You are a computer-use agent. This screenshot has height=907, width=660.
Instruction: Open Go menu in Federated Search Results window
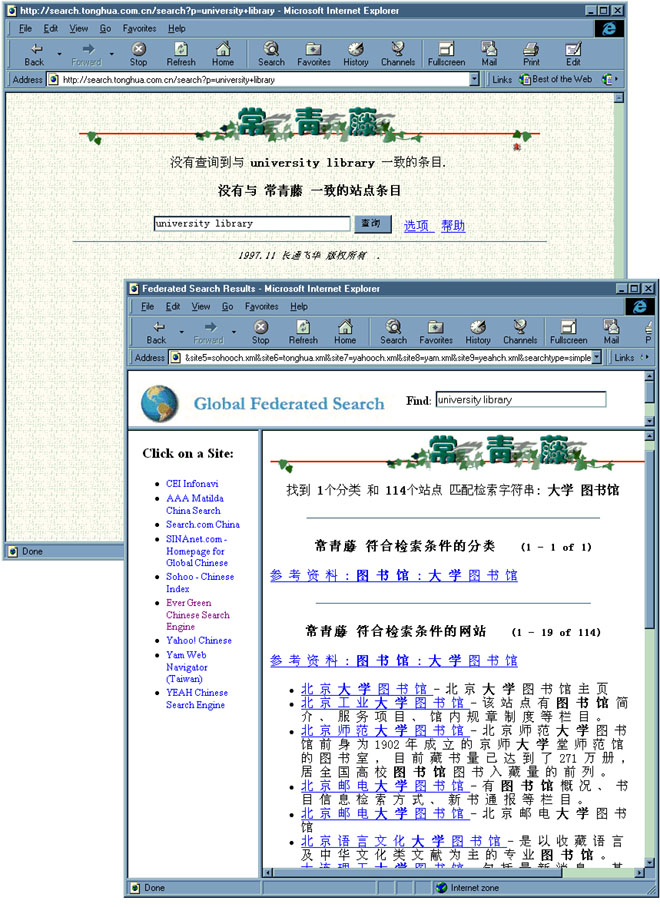[x=227, y=306]
